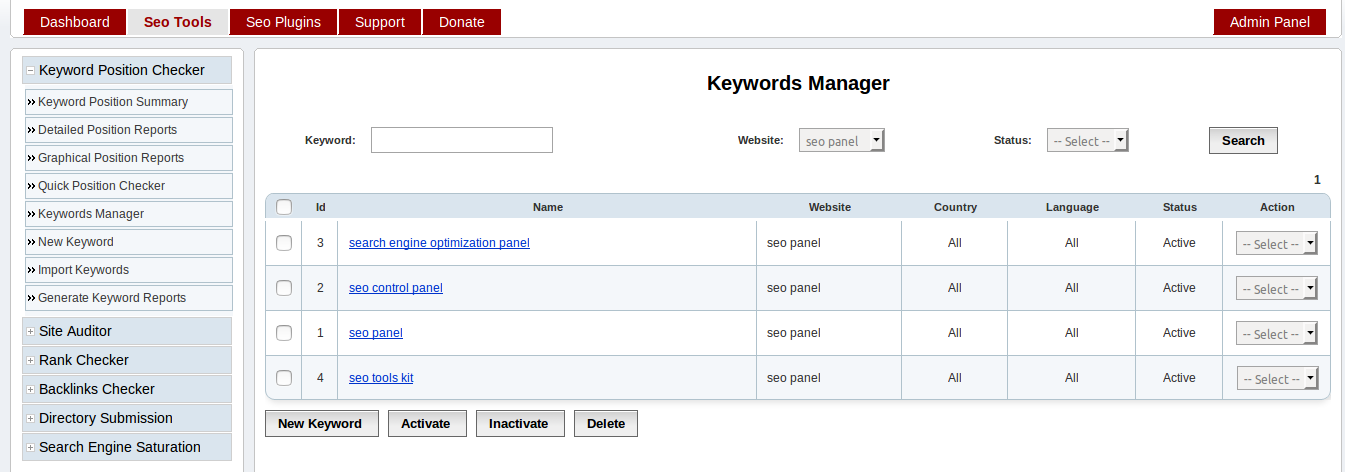
Task: Expand the Rank Checker section
Action: point(127,360)
